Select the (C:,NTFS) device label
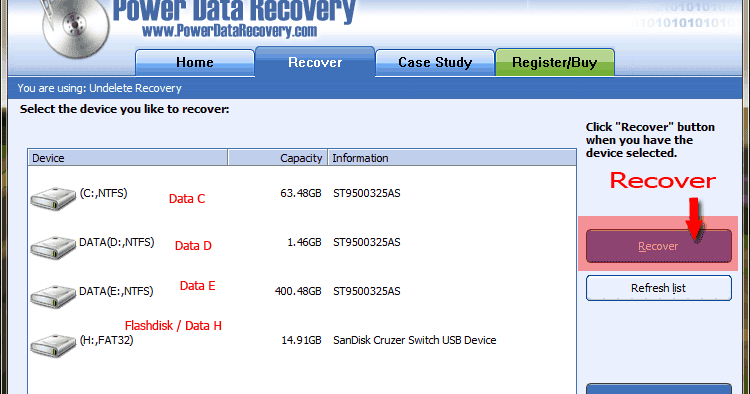Image resolution: width=750 pixels, height=394 pixels. (103, 193)
